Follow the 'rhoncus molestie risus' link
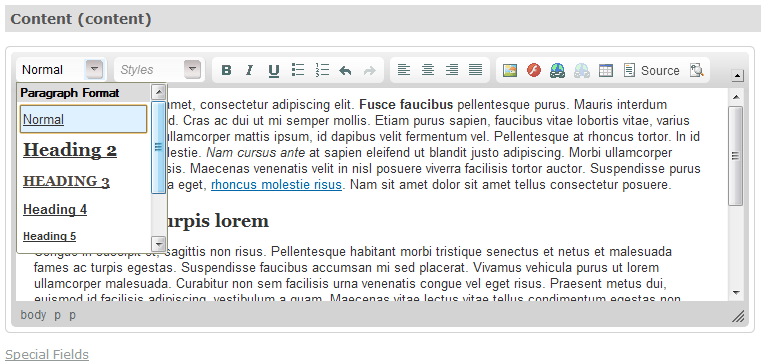Viewport: 761px width, 364px height. [276, 185]
